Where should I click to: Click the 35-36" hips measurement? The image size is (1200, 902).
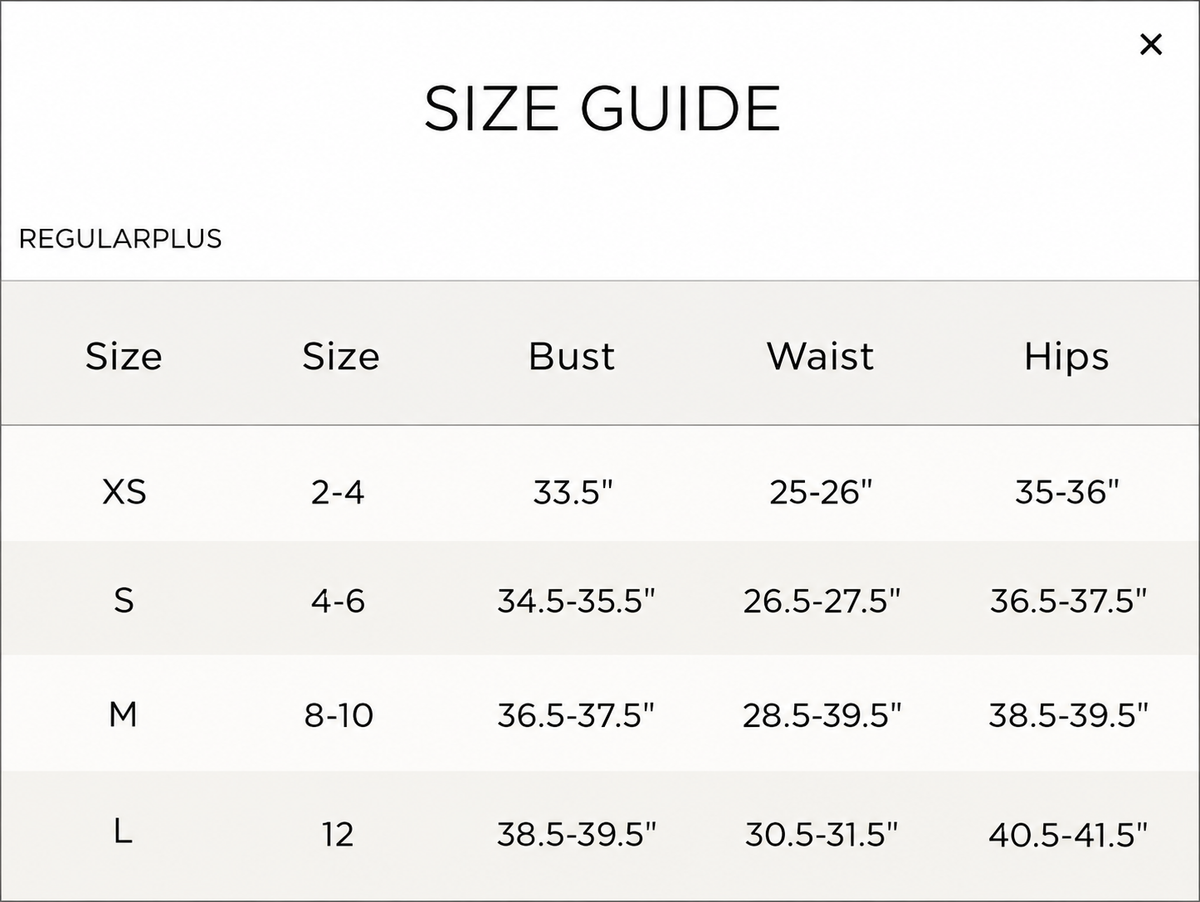(1067, 492)
